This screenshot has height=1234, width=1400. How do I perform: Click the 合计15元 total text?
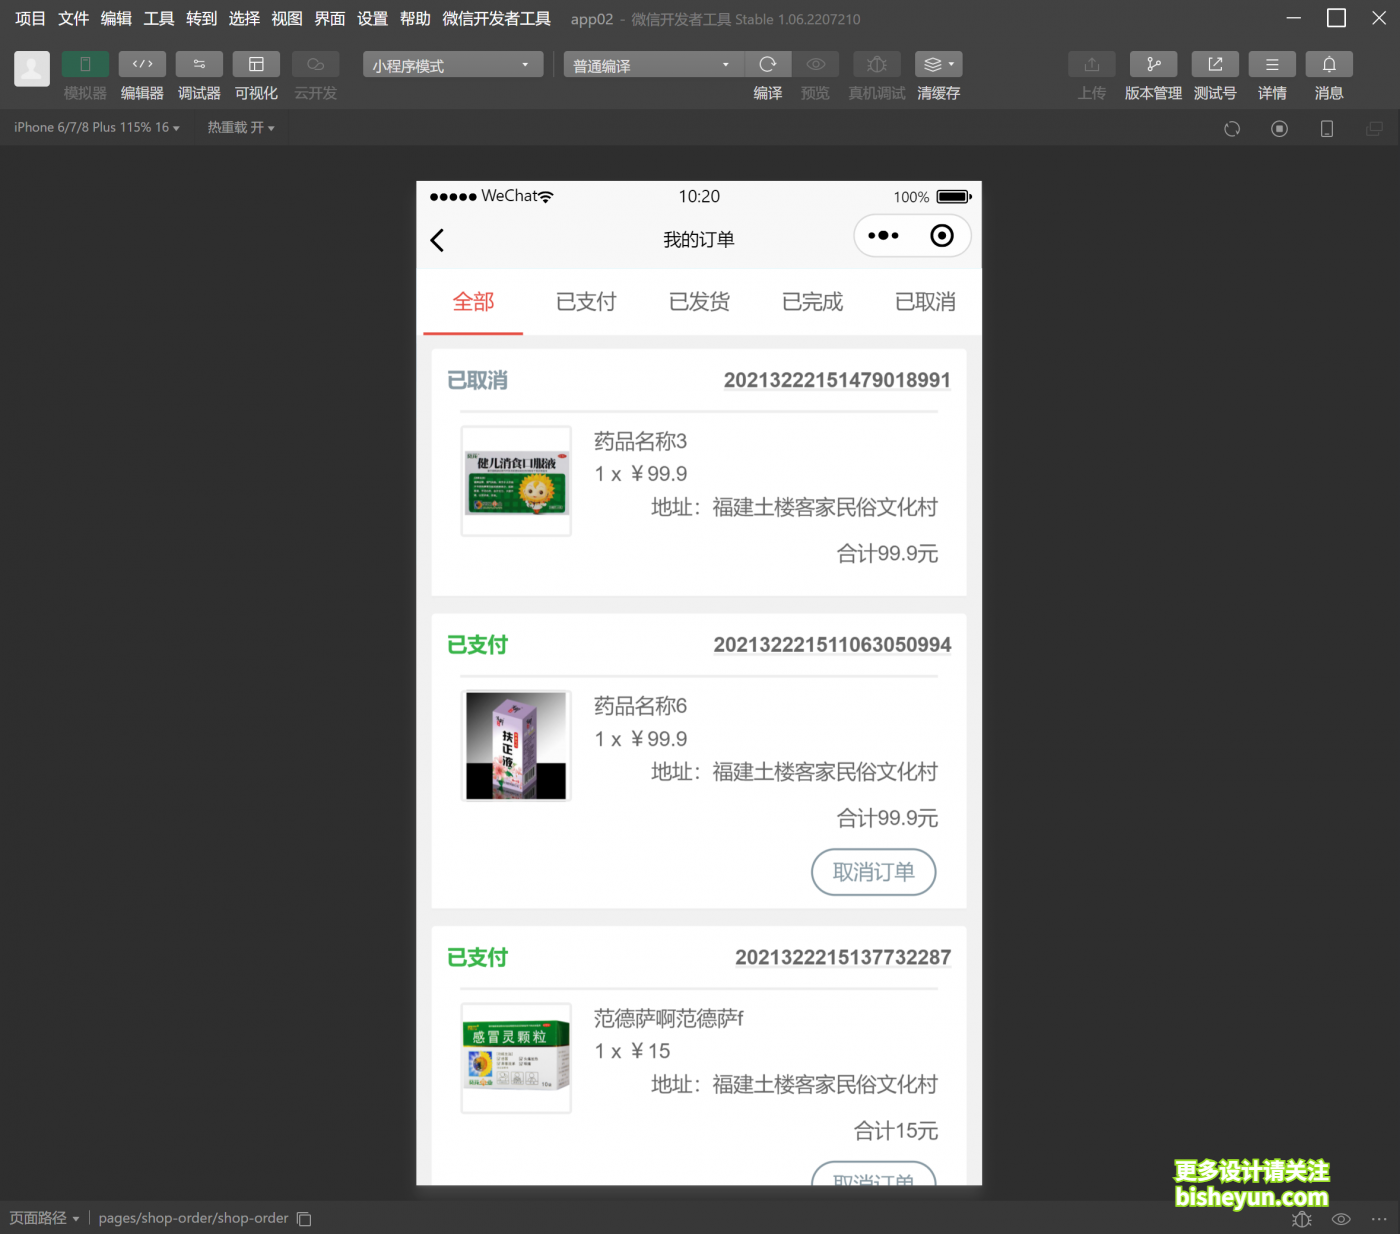point(896,1131)
